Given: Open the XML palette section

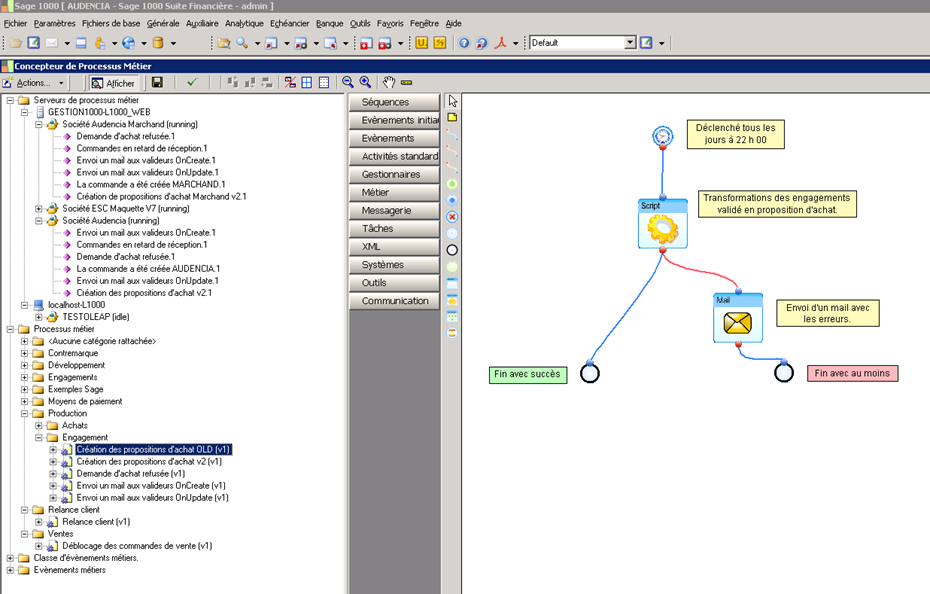Looking at the screenshot, I should point(394,247).
